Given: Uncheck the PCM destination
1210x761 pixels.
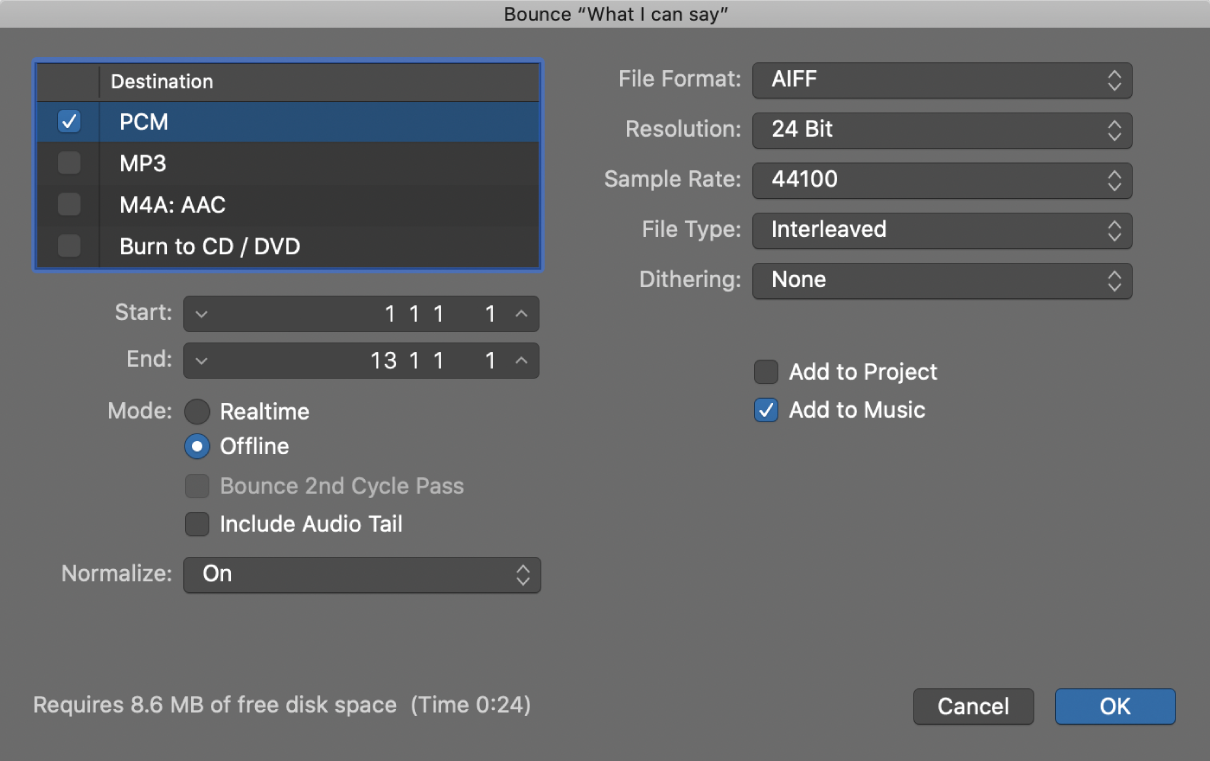Looking at the screenshot, I should coord(68,121).
